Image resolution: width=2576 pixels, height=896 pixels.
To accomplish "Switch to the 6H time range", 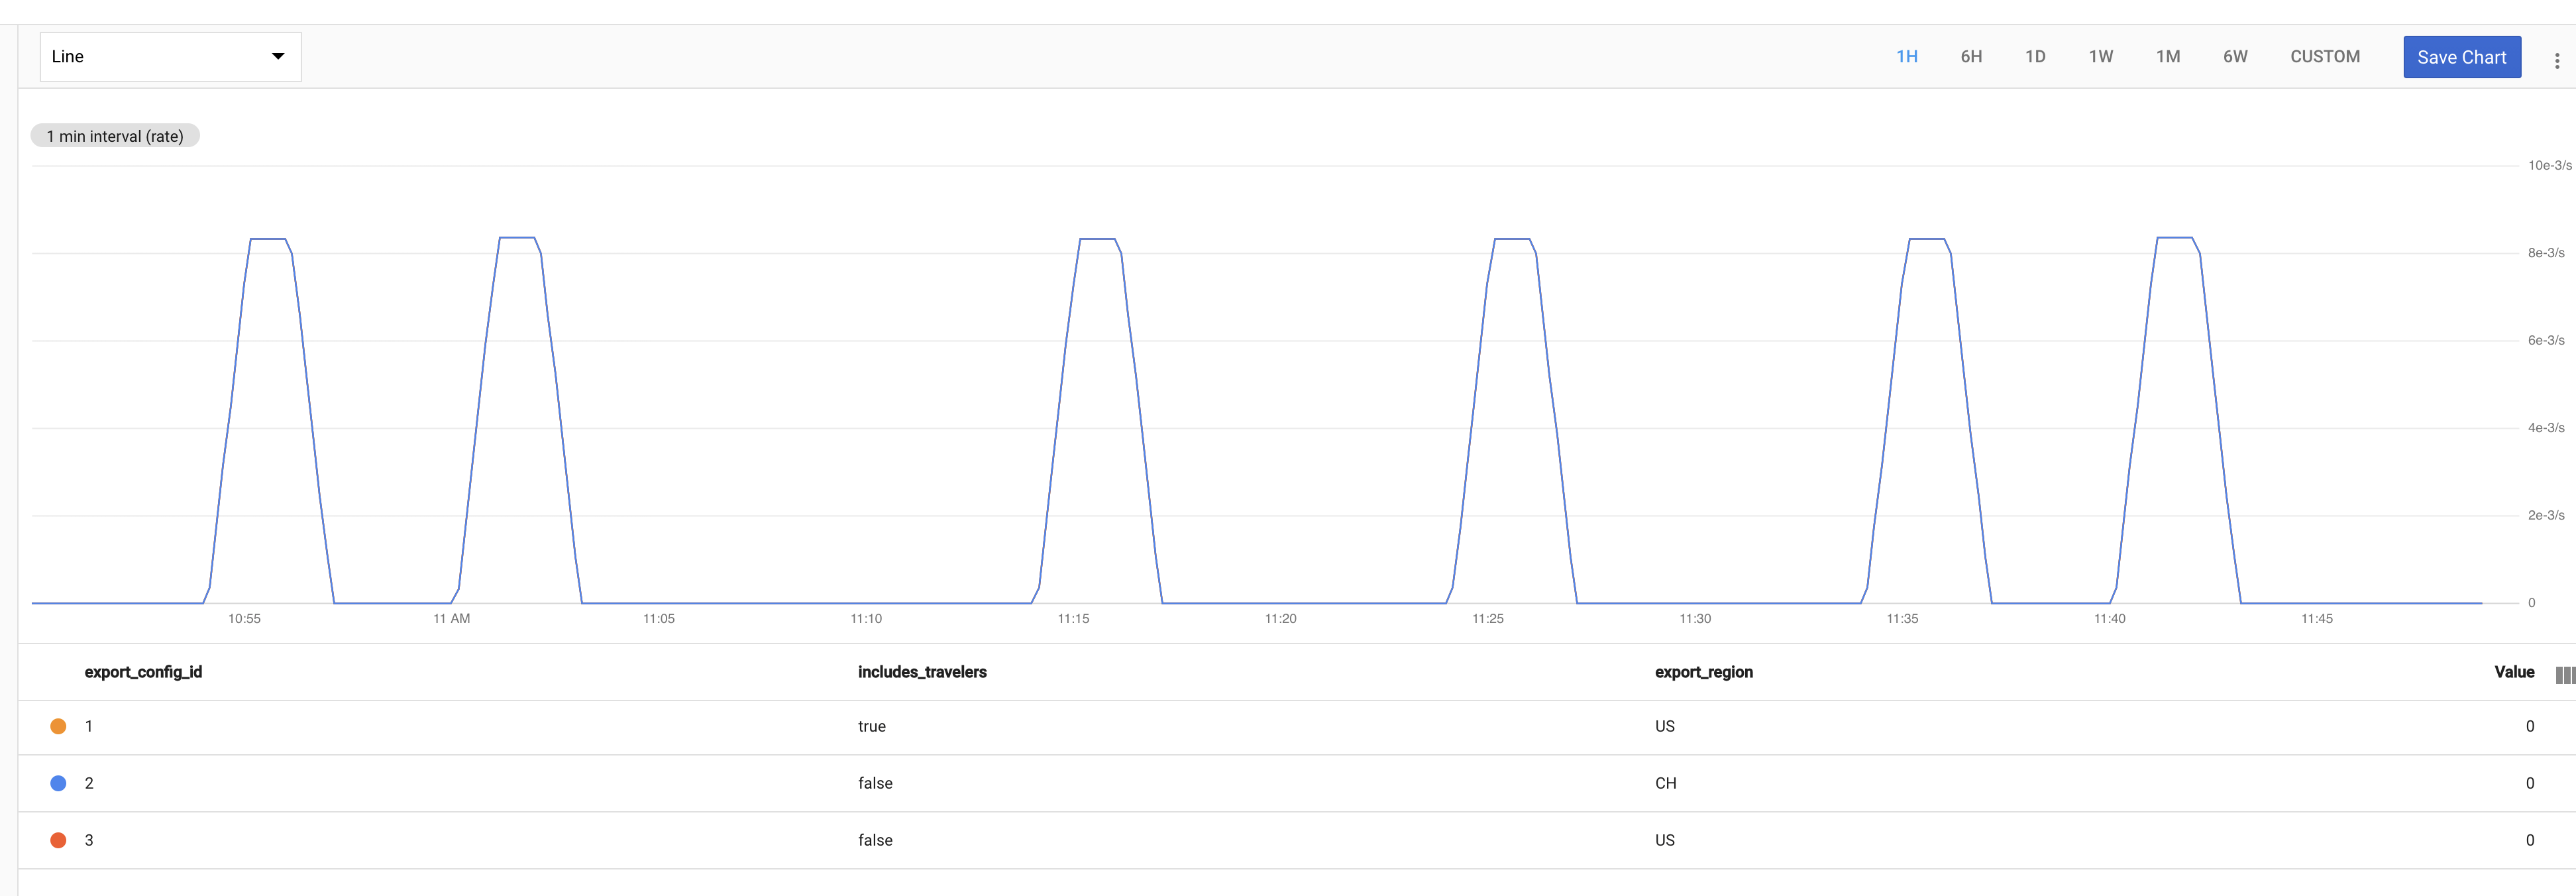I will 1970,57.
